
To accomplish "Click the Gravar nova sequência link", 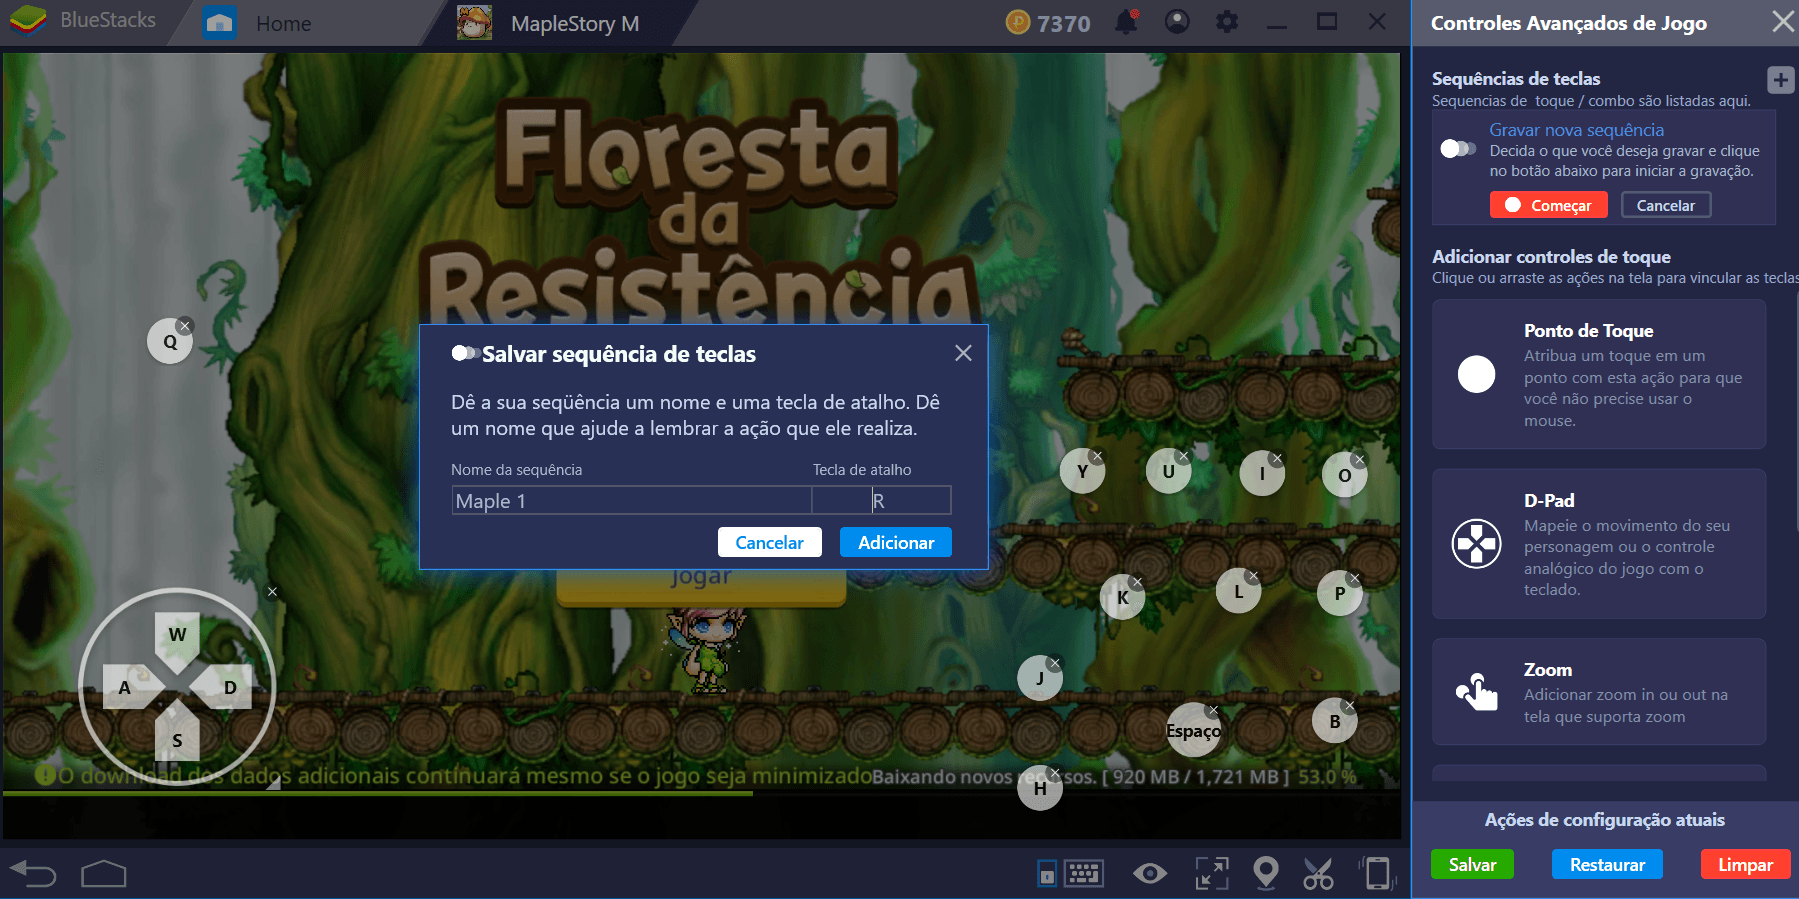I will point(1576,130).
